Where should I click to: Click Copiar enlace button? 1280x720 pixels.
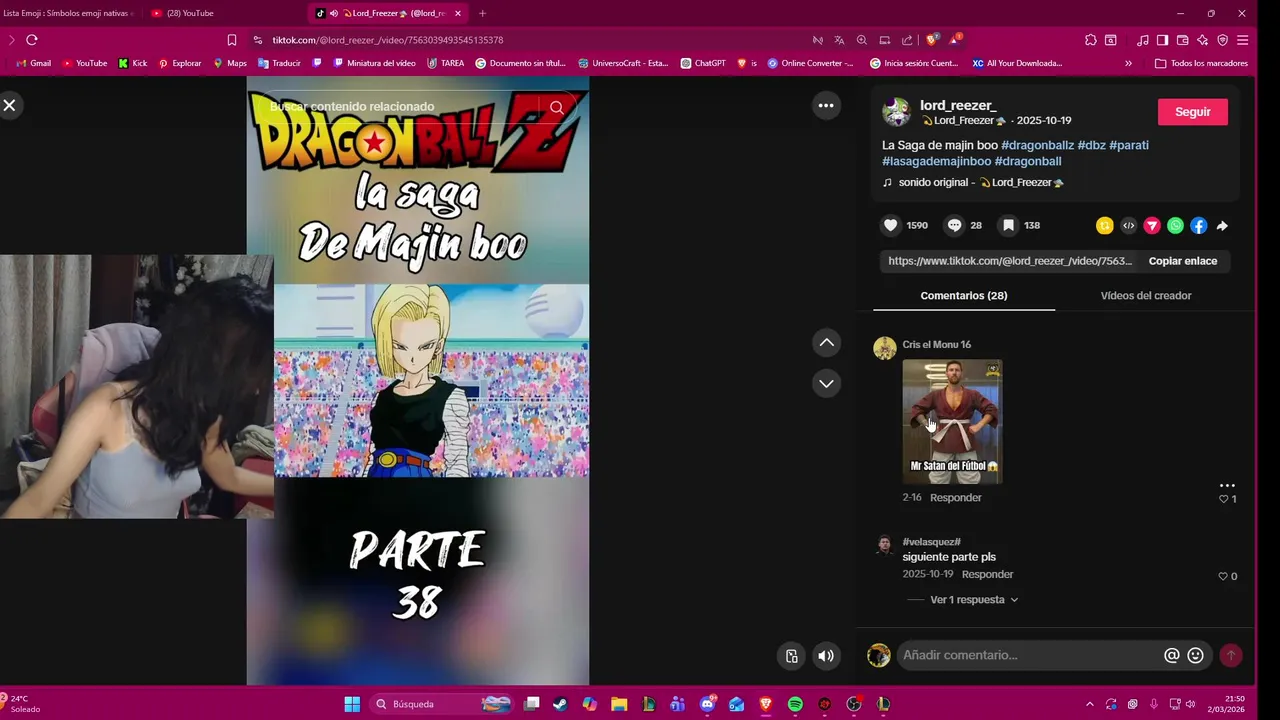(1182, 261)
